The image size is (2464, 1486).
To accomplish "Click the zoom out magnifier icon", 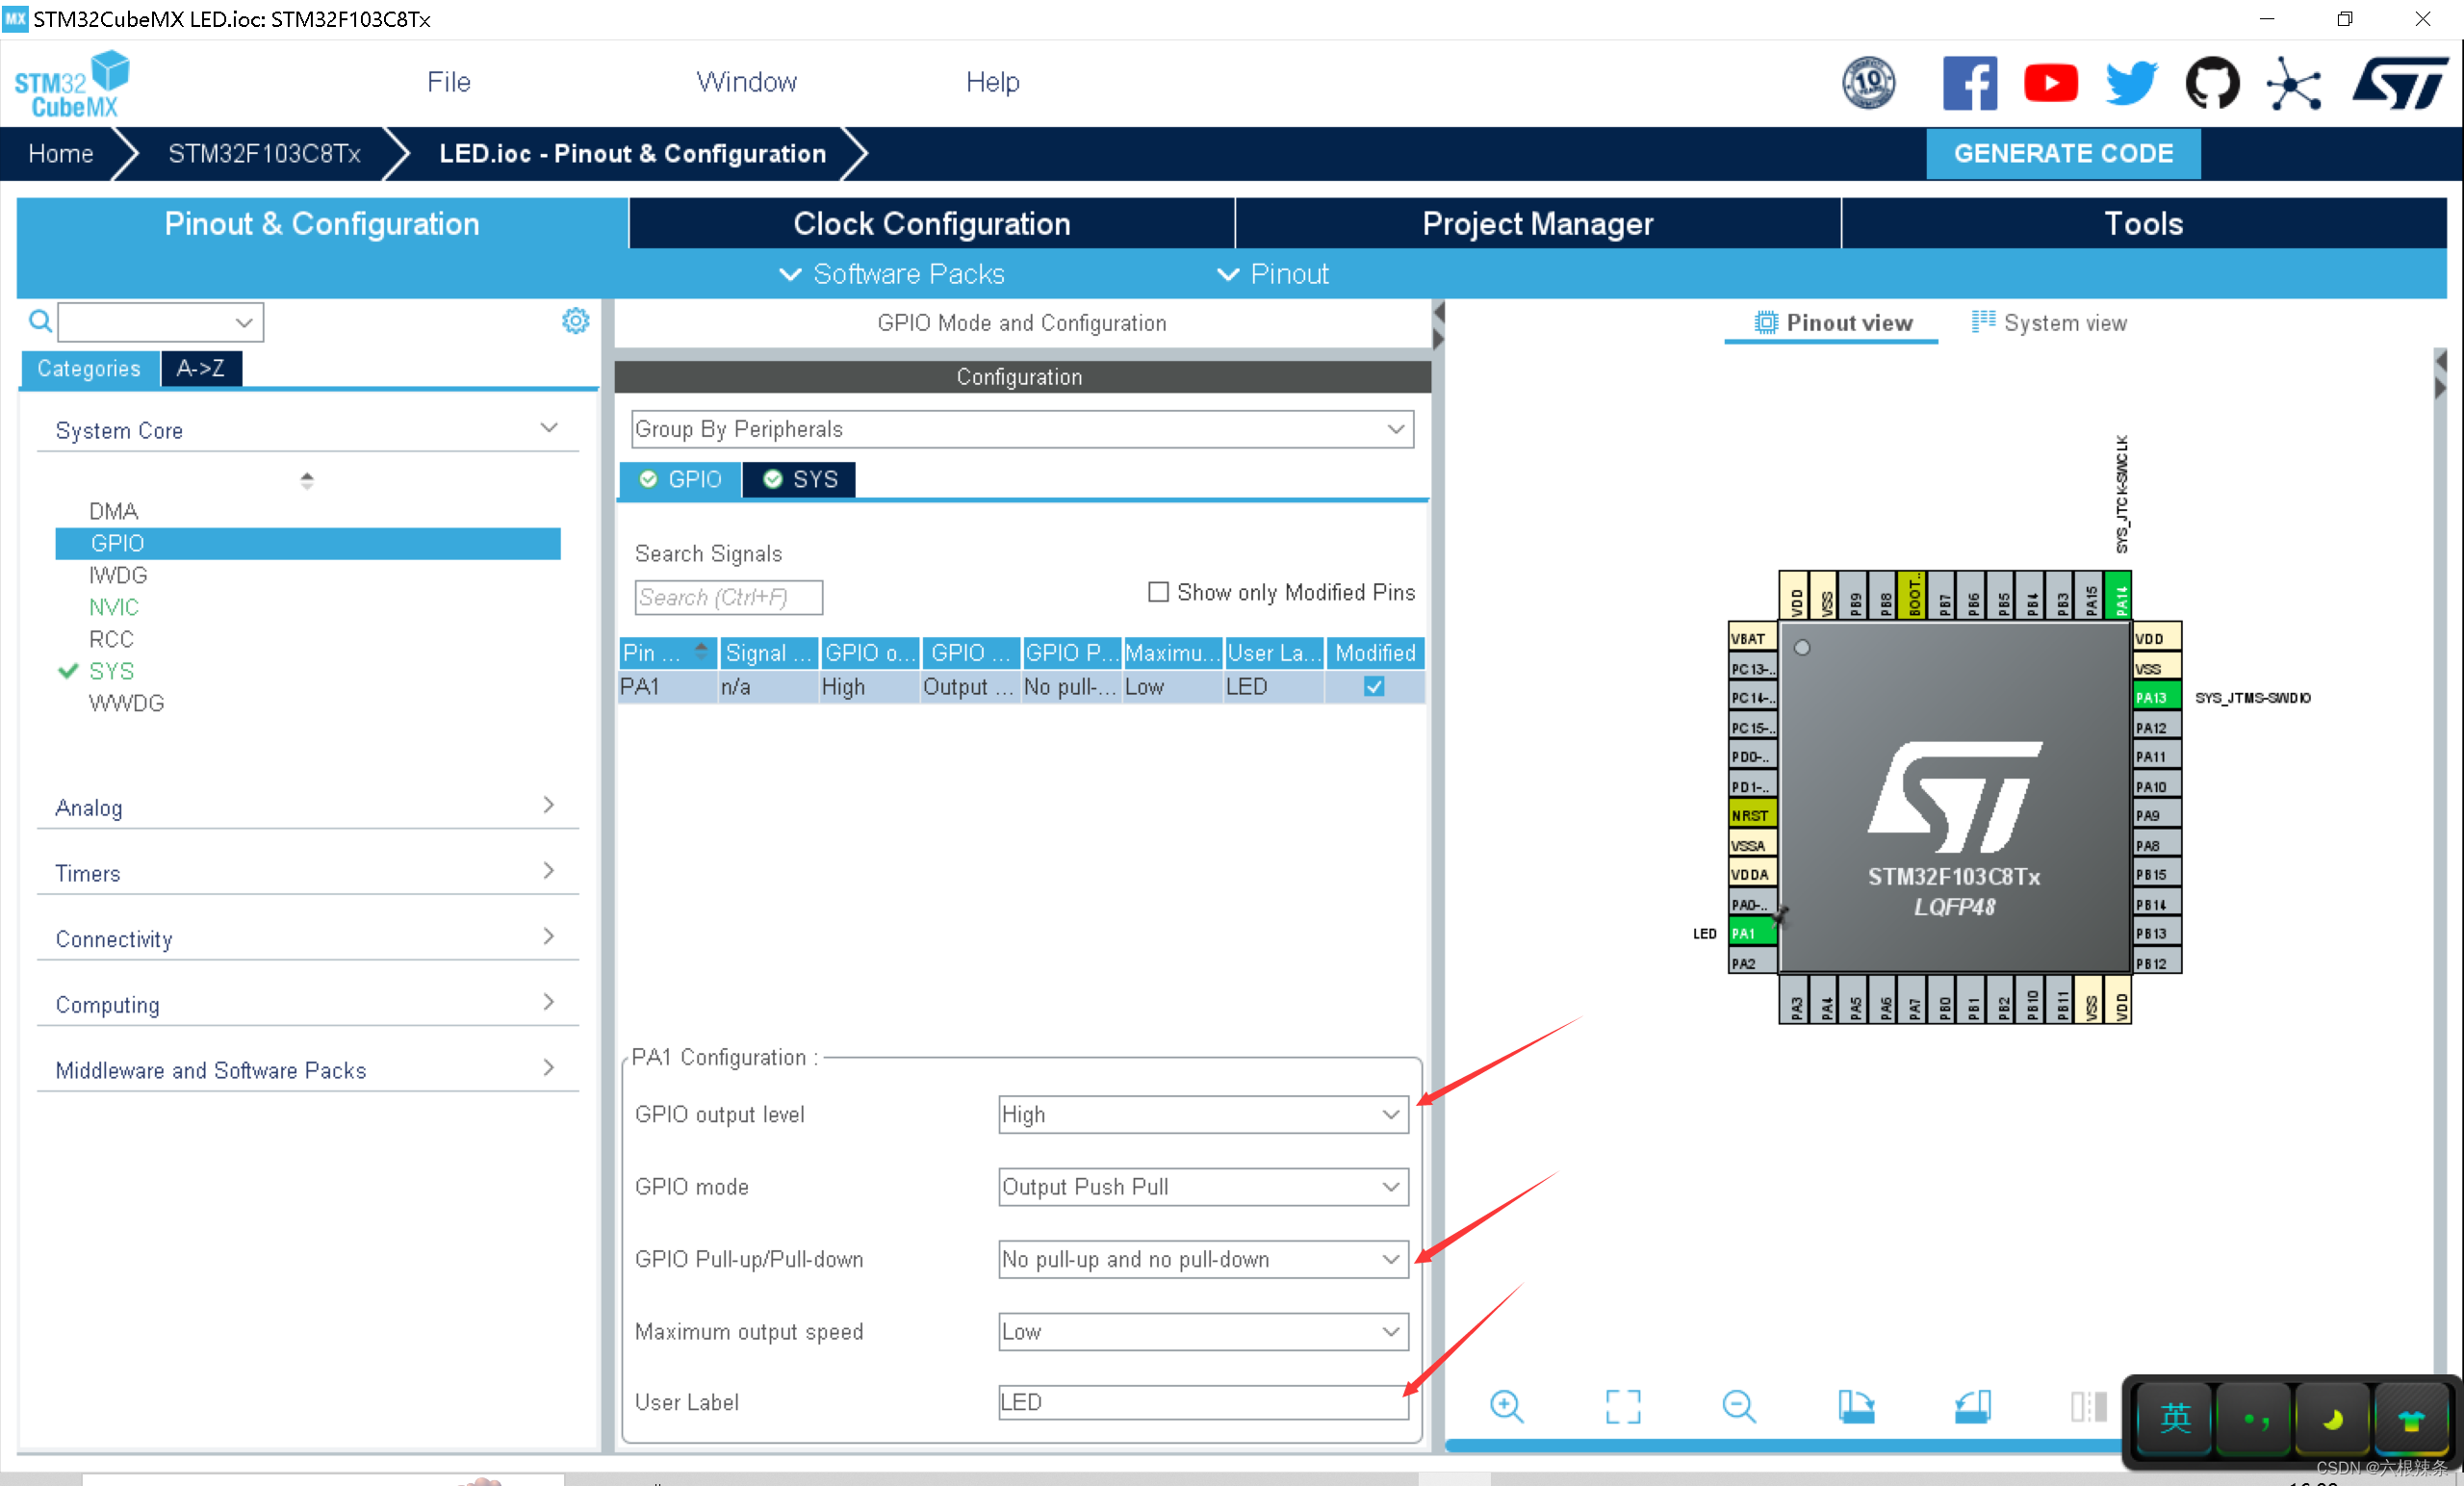I will (1739, 1406).
